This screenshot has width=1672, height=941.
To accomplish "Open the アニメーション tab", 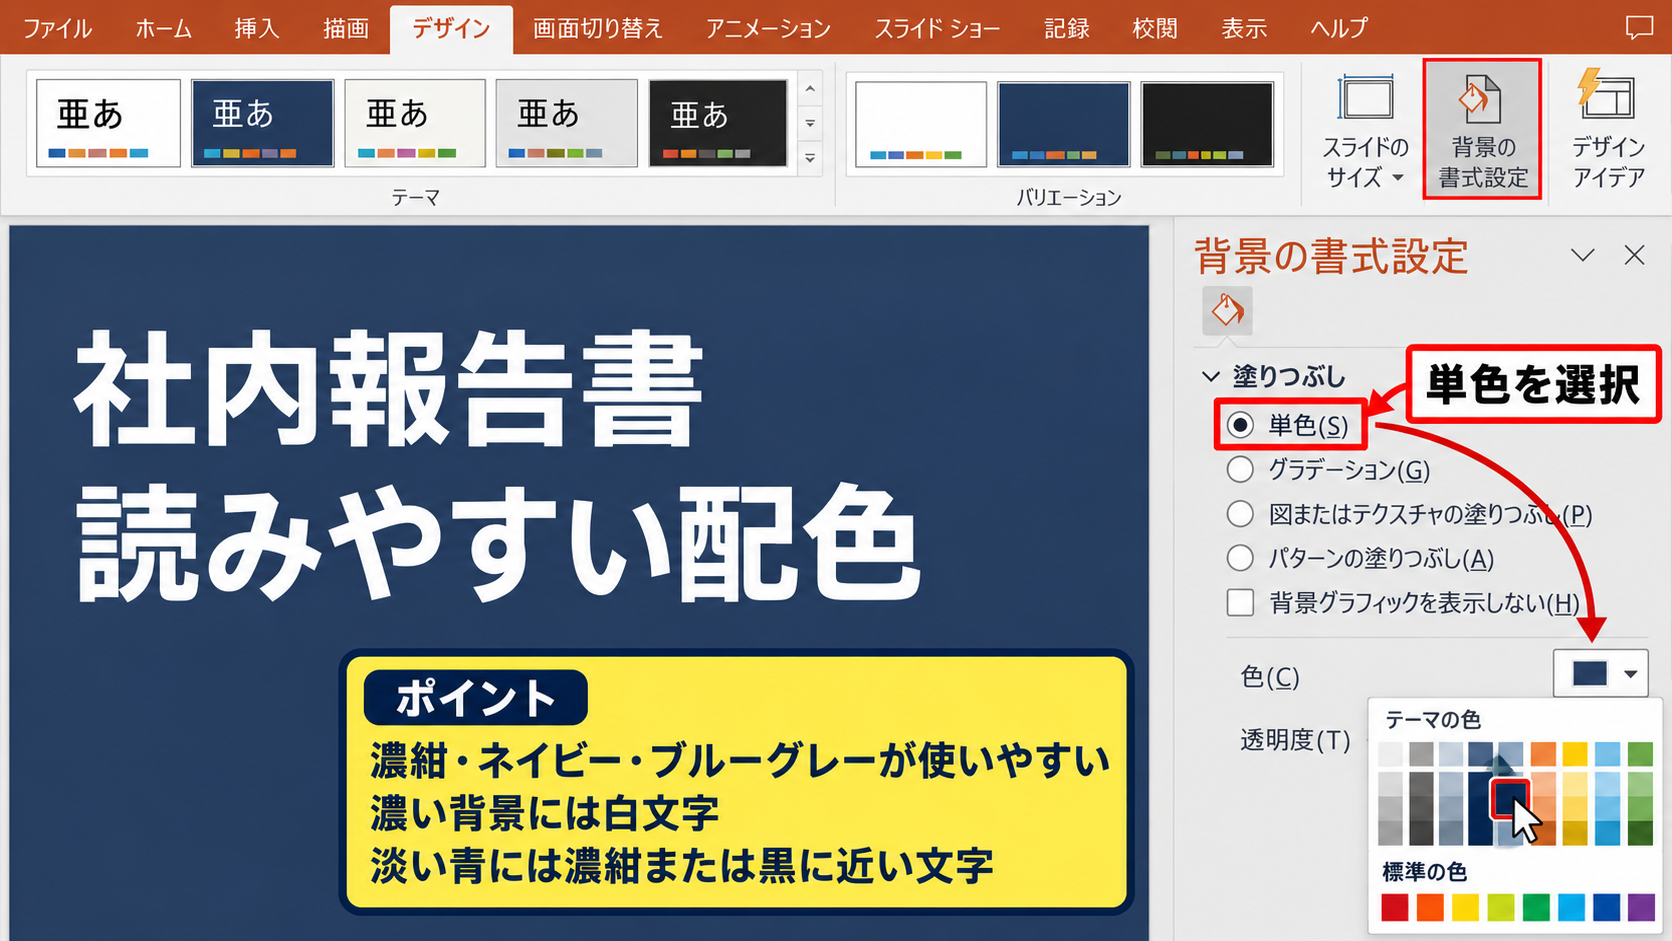I will [768, 28].
